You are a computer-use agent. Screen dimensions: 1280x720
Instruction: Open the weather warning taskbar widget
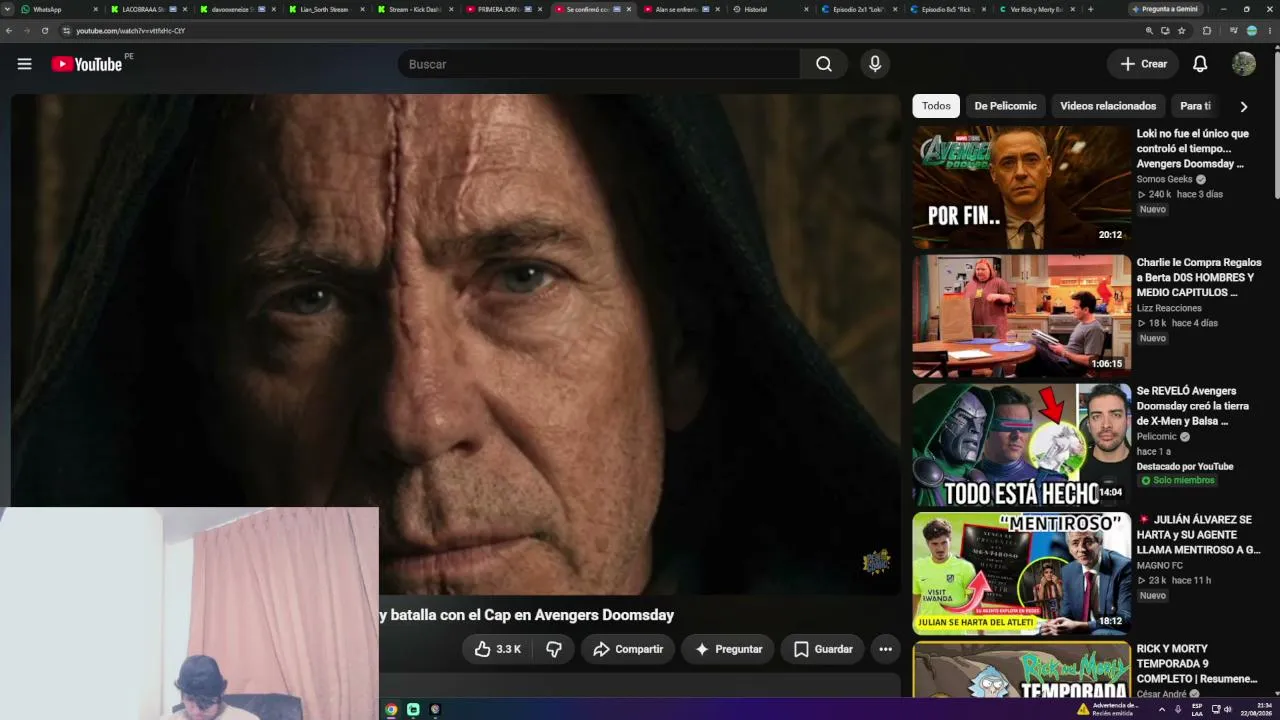(1109, 709)
